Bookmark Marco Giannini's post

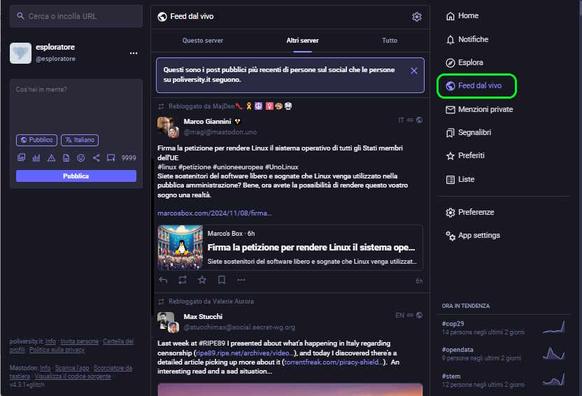[222, 280]
